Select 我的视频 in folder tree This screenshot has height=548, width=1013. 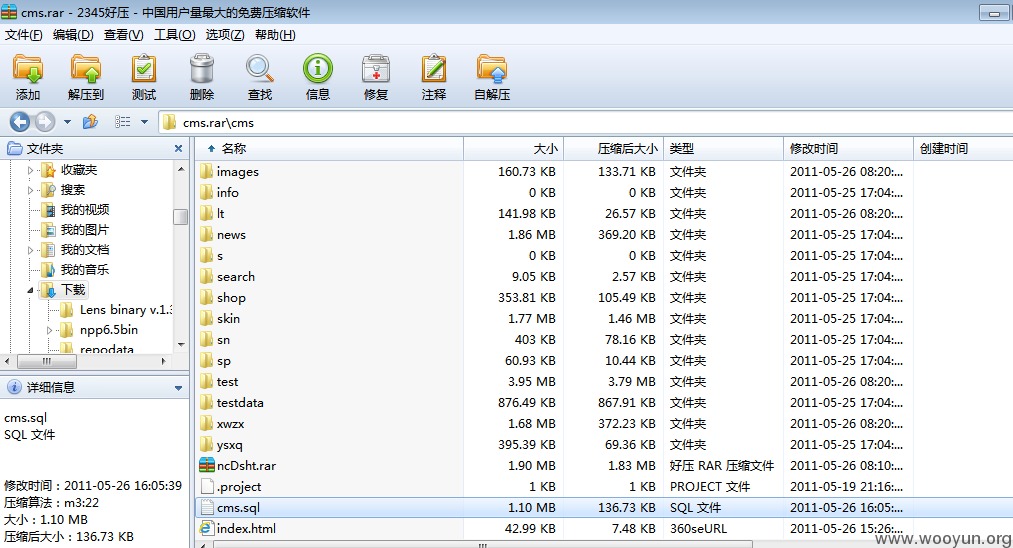coord(85,209)
